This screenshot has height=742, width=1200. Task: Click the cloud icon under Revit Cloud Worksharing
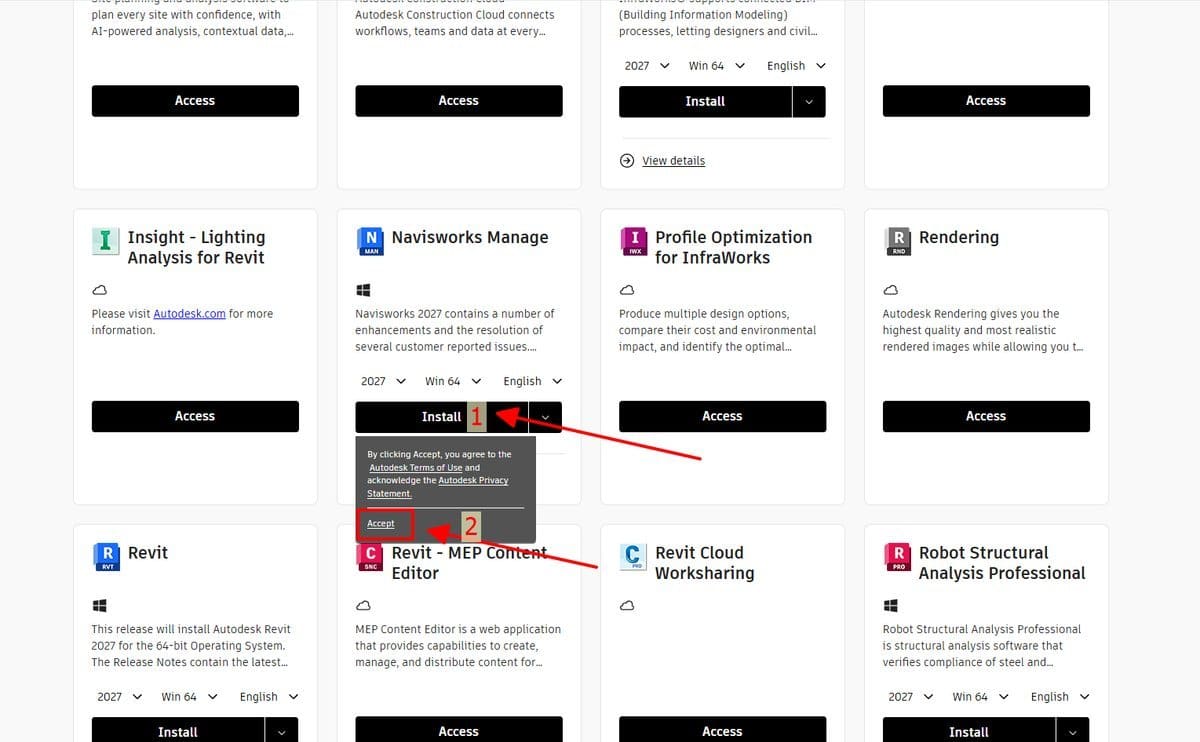pyautogui.click(x=627, y=606)
